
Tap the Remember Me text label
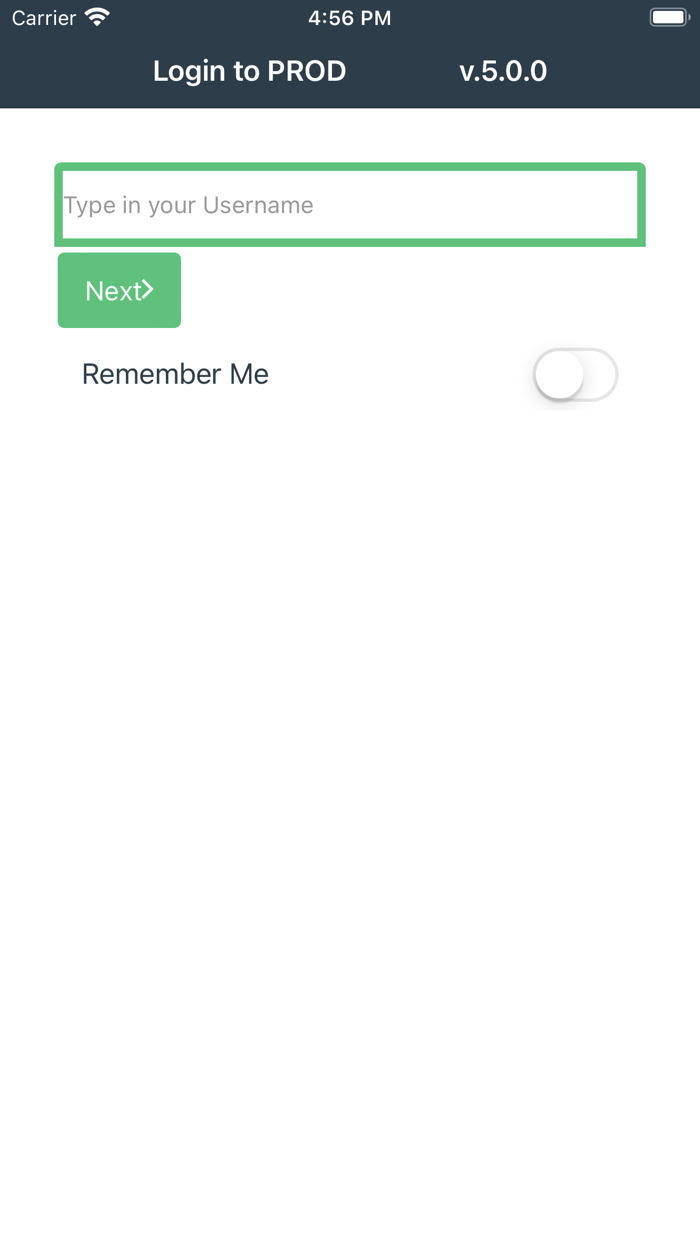[174, 374]
